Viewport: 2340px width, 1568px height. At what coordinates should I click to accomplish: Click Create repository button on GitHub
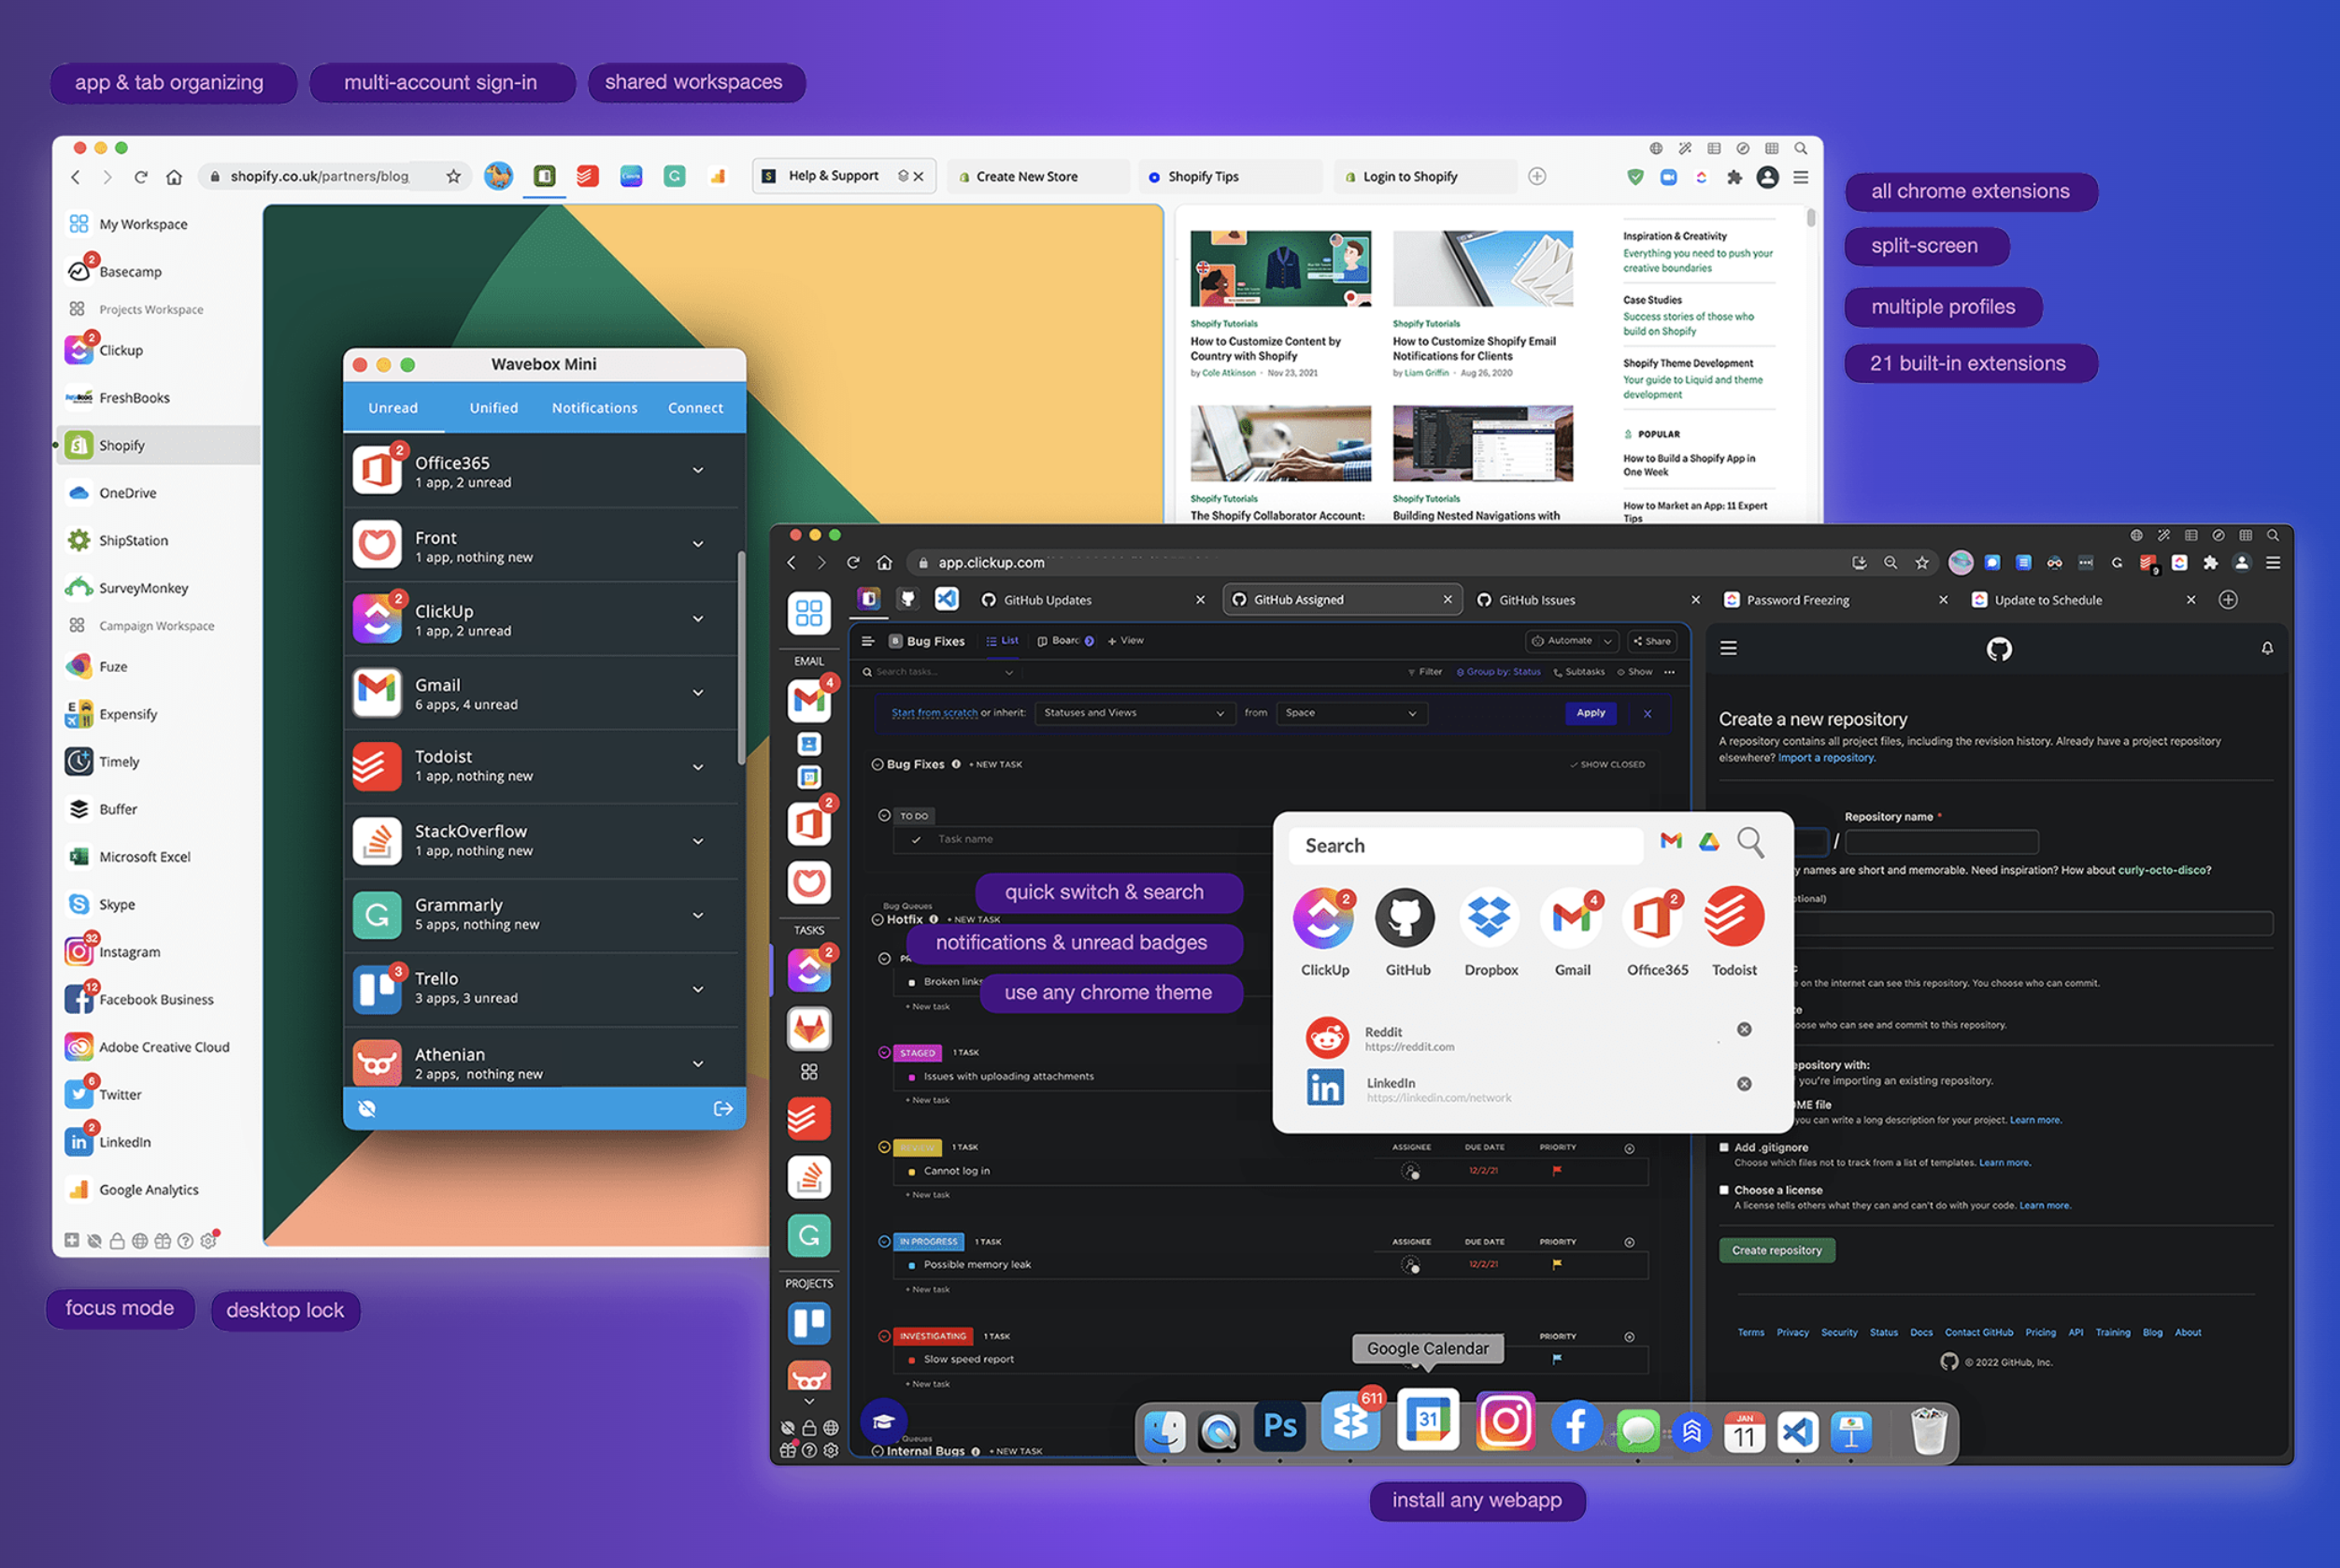pos(1776,1249)
